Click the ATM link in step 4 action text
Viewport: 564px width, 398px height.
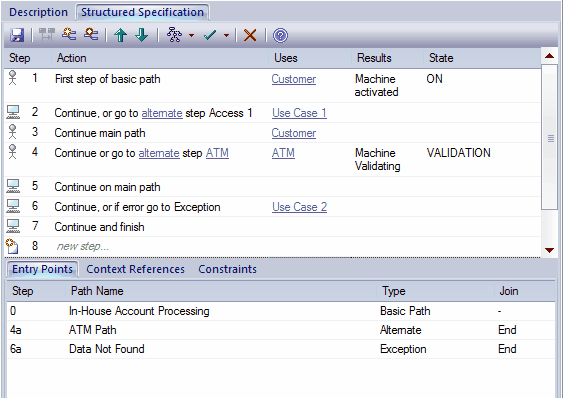coord(217,153)
